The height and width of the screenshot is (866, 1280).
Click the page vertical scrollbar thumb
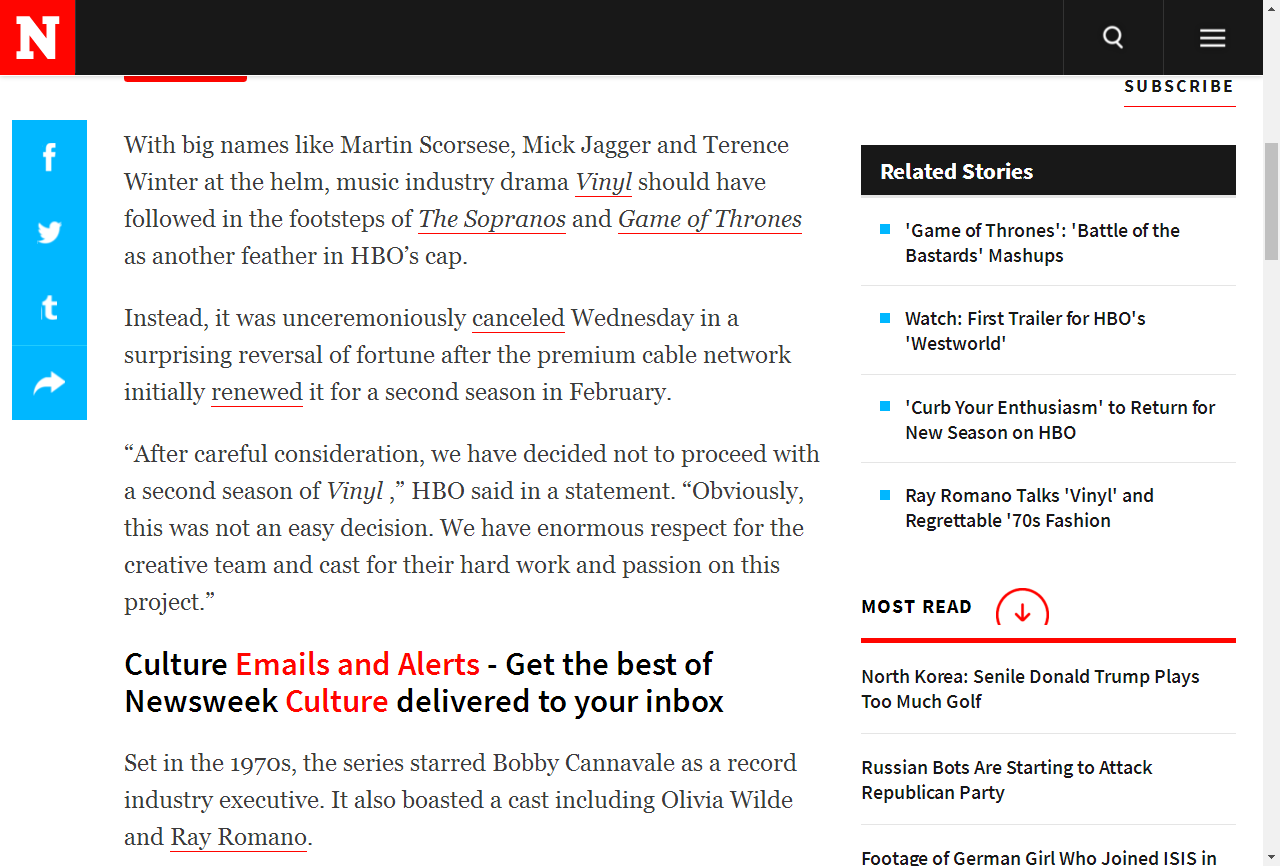click(1271, 201)
